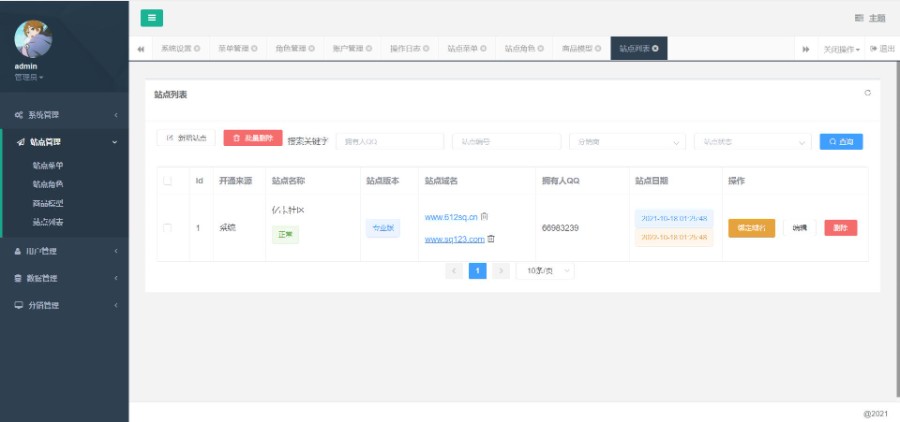Click the 退出 logout icon
This screenshot has height=422, width=900.
coord(874,48)
